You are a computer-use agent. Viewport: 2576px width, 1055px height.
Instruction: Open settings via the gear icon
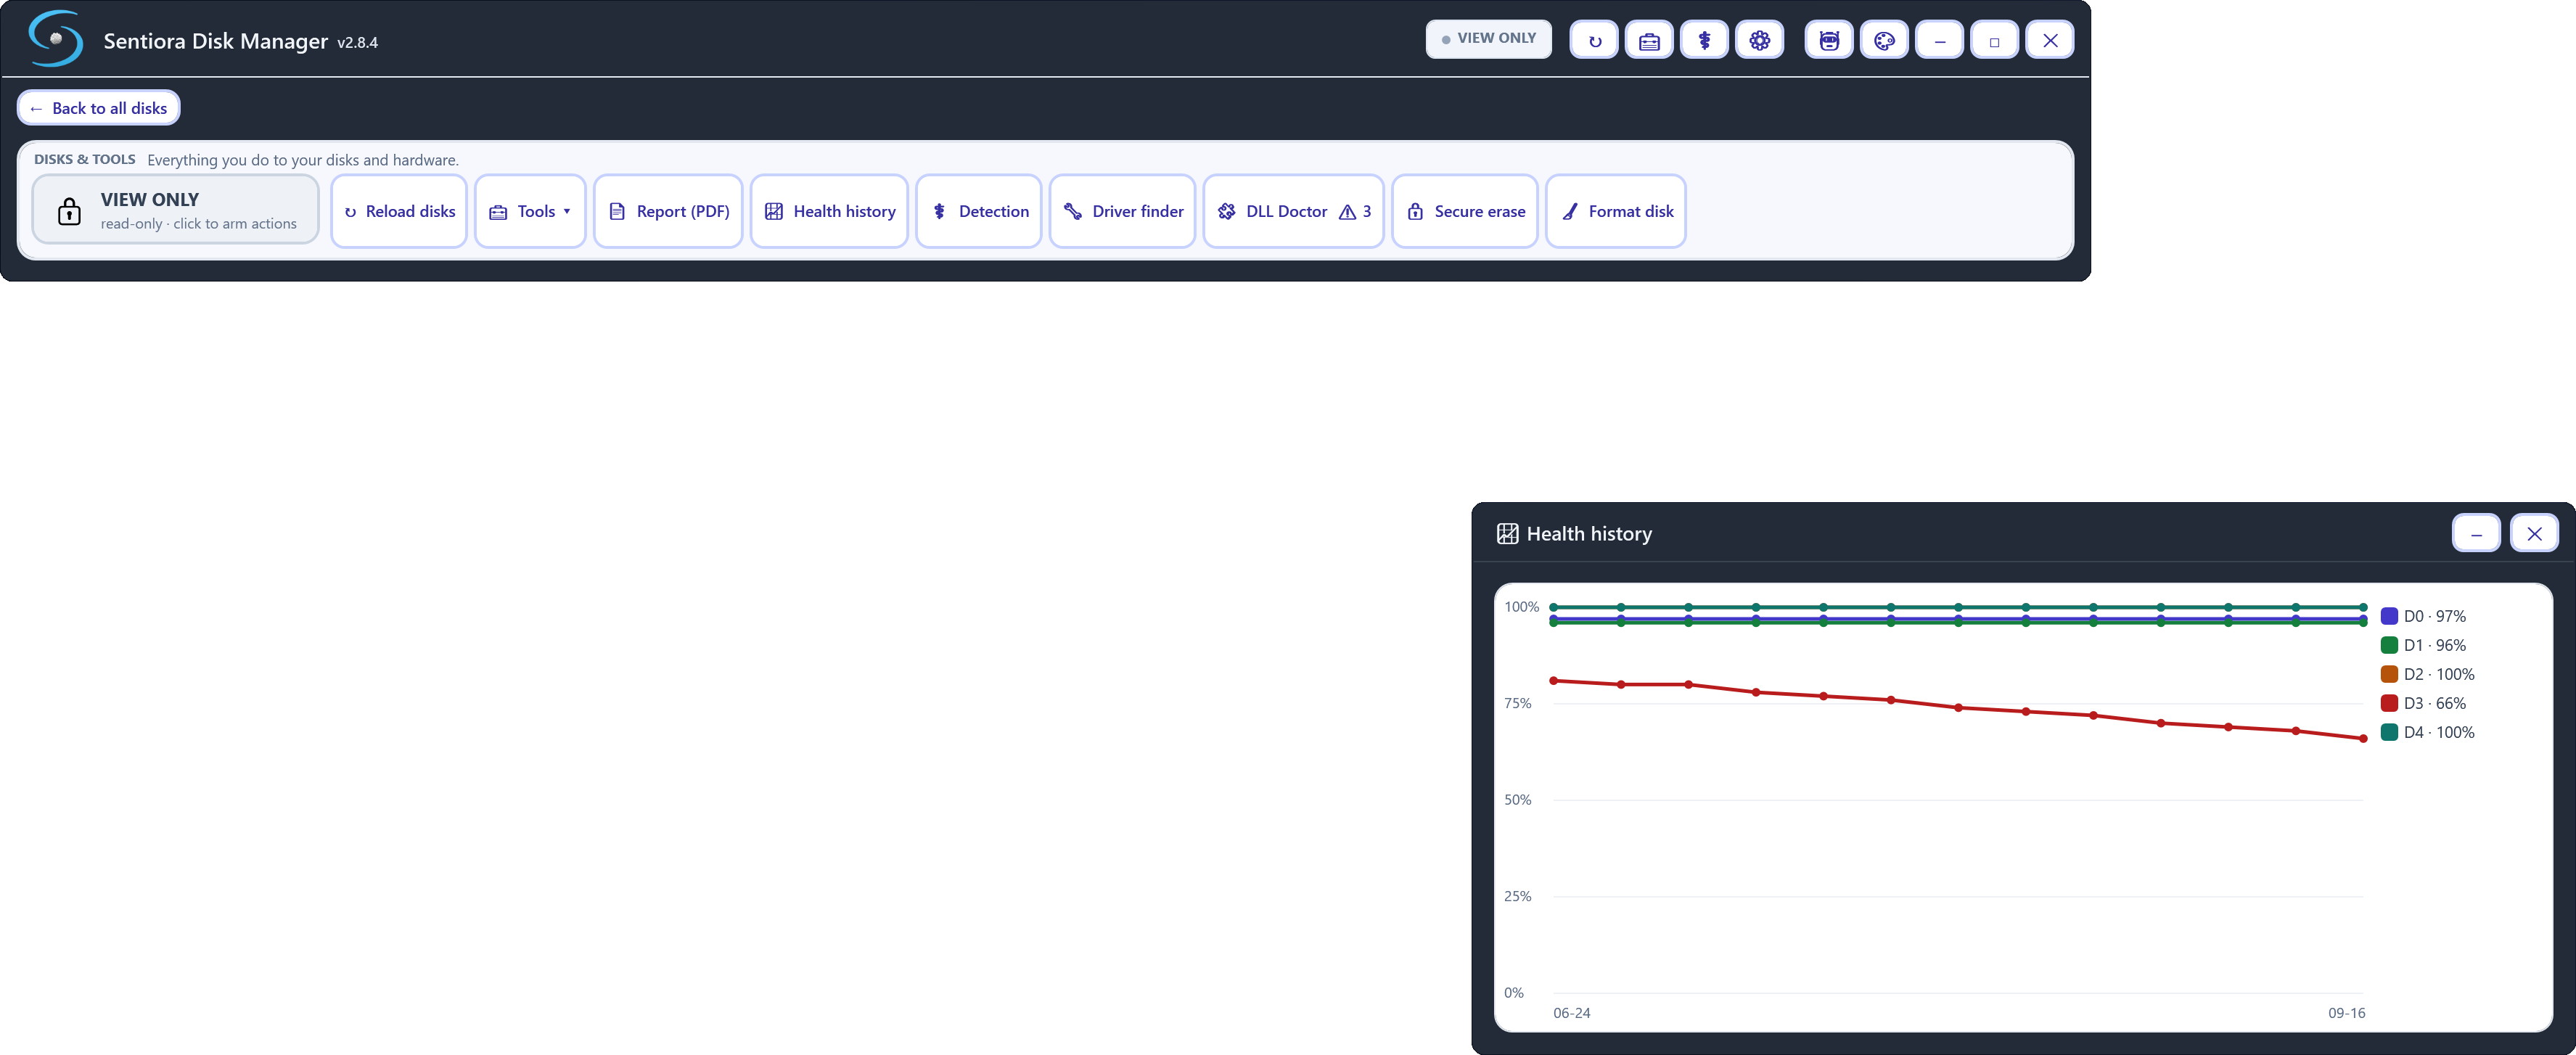click(1759, 41)
